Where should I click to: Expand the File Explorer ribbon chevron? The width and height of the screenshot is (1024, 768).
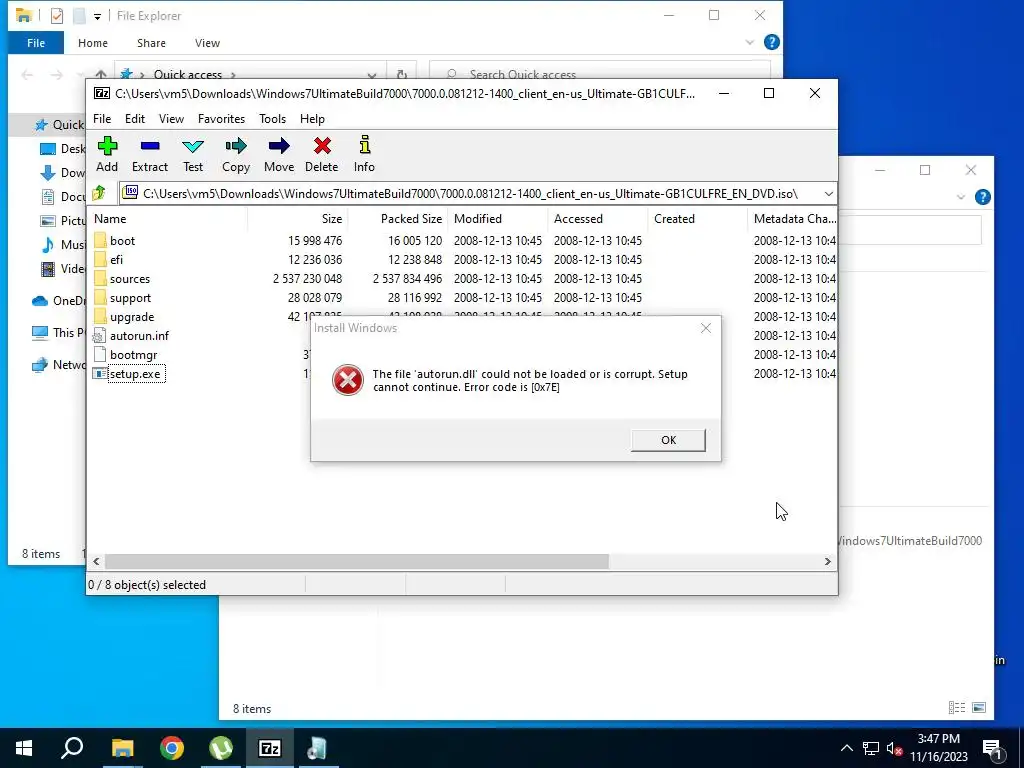pyautogui.click(x=749, y=42)
